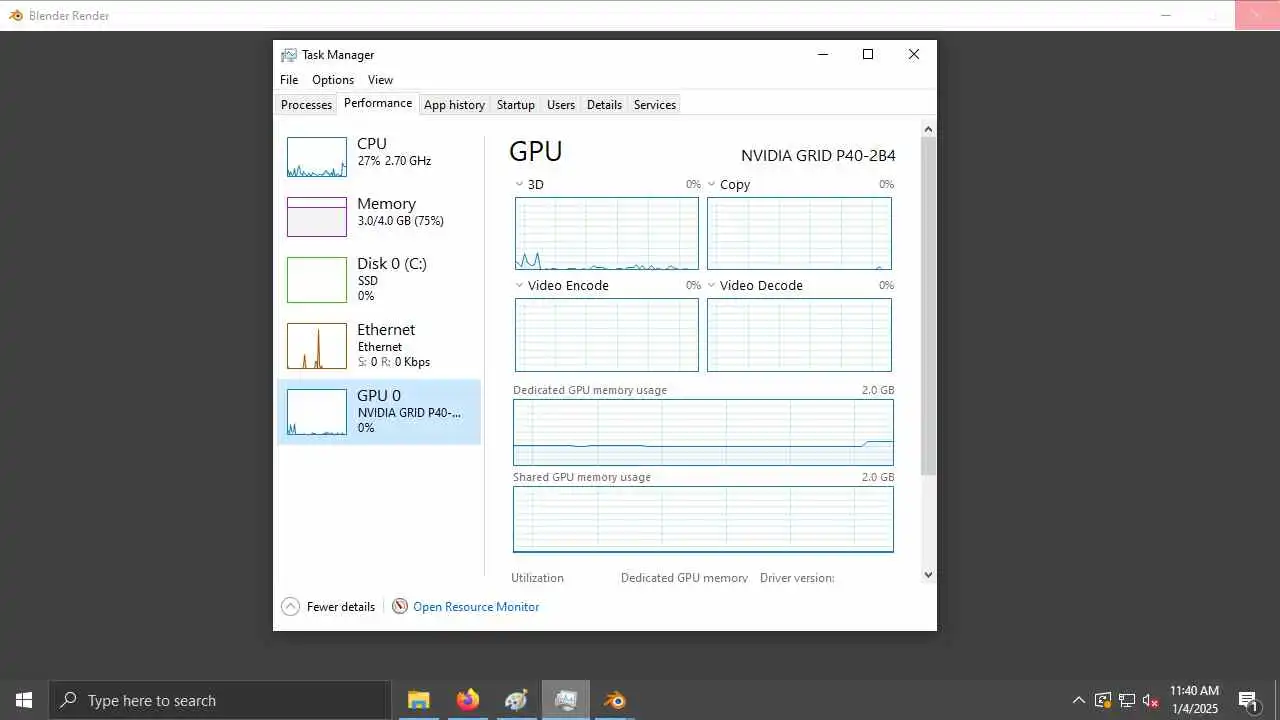Click the Disk 0 mini graph thumbnail
The width and height of the screenshot is (1280, 720).
[x=317, y=280]
